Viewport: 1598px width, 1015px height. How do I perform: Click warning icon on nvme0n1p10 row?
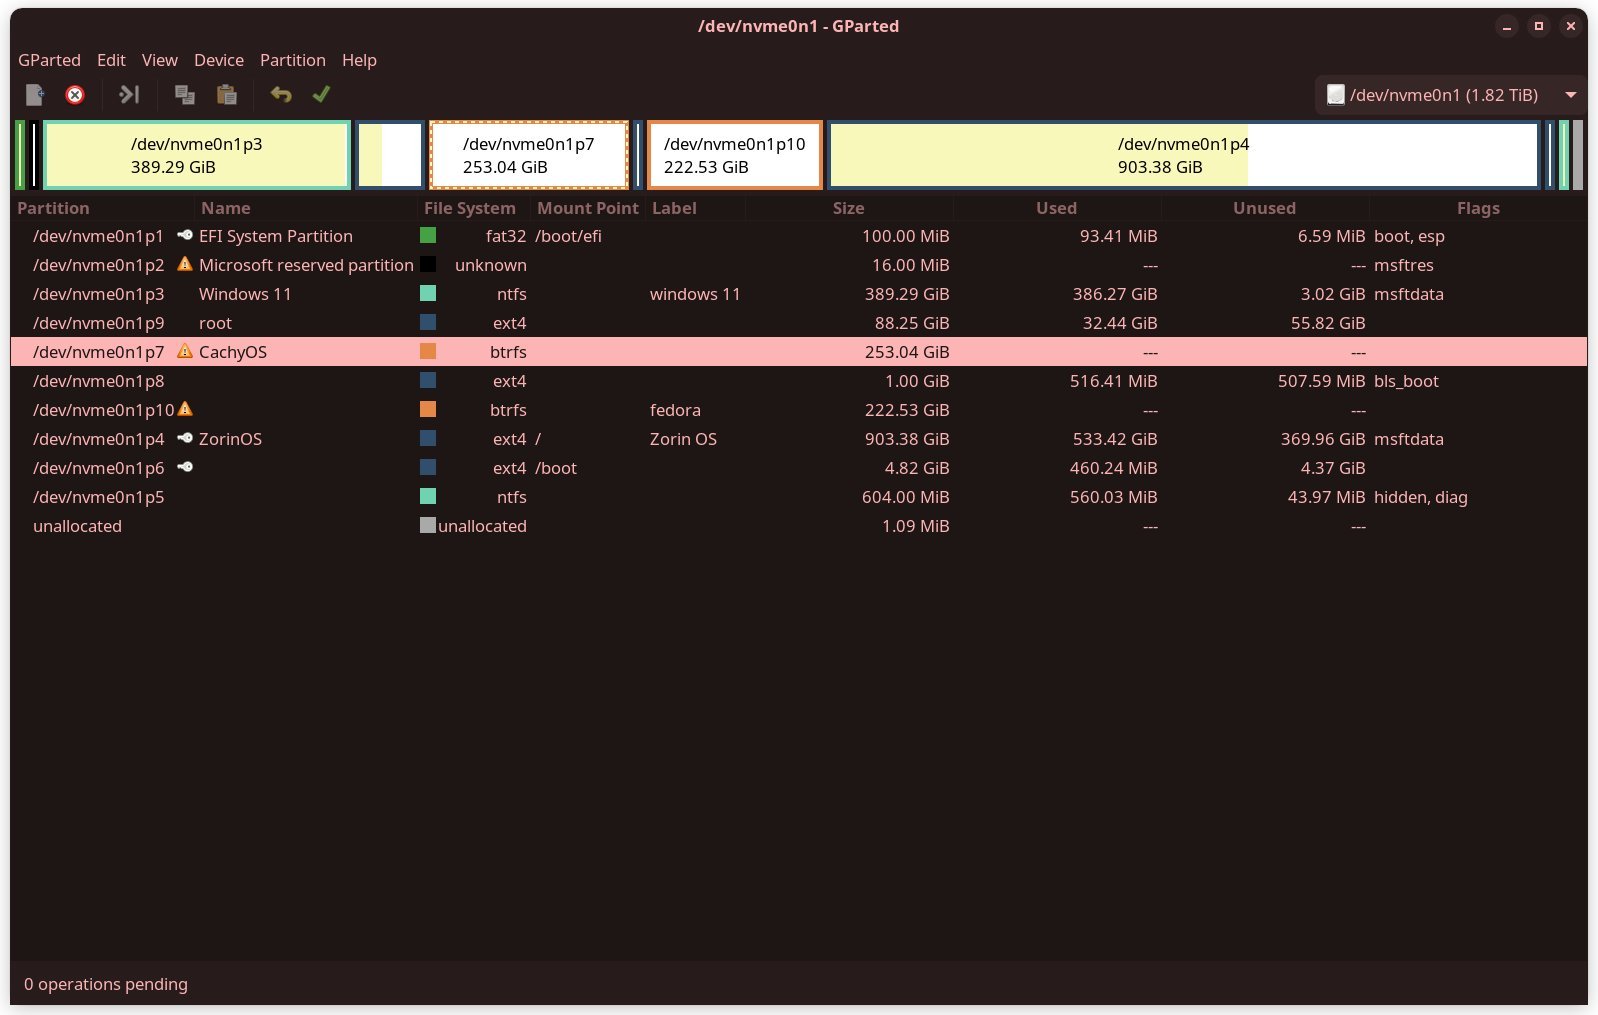pos(185,409)
